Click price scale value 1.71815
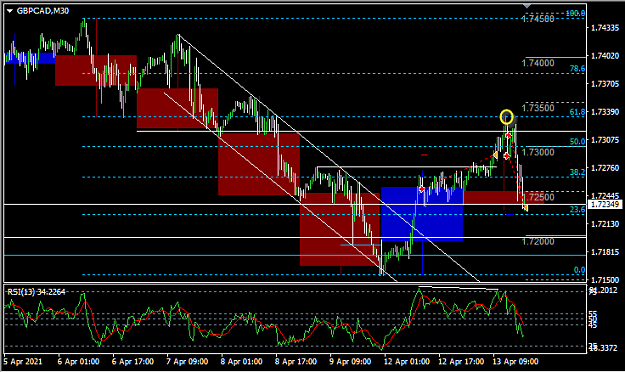625x372 pixels. point(605,252)
